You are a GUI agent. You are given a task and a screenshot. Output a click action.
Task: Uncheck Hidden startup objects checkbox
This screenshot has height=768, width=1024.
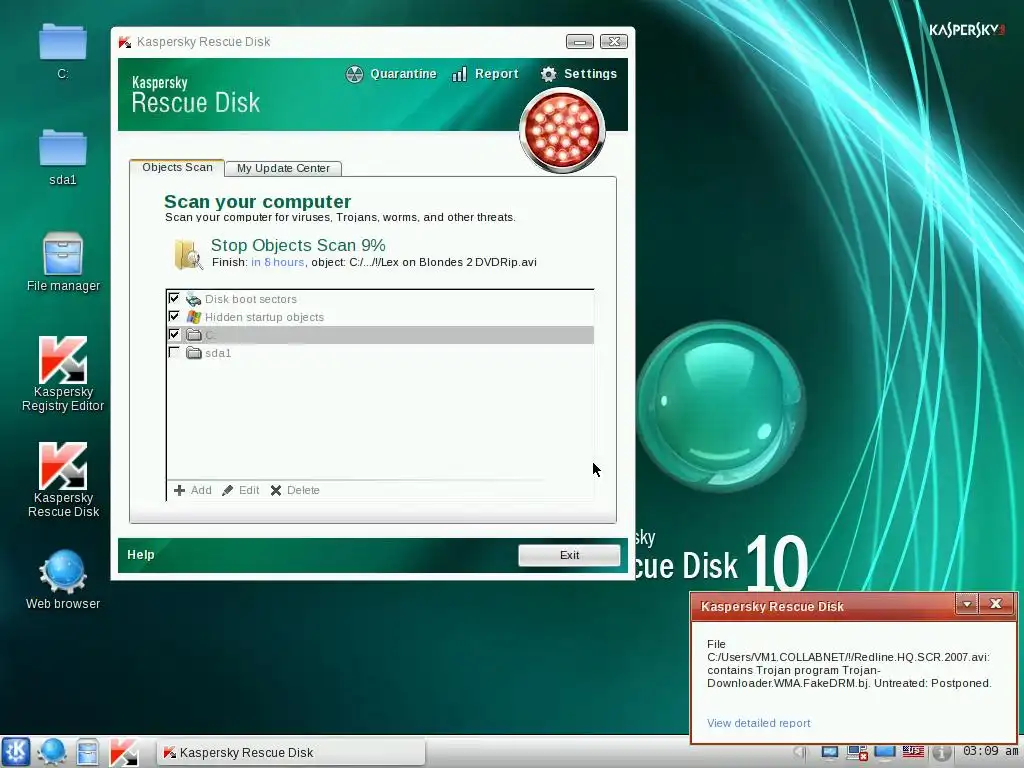click(174, 316)
